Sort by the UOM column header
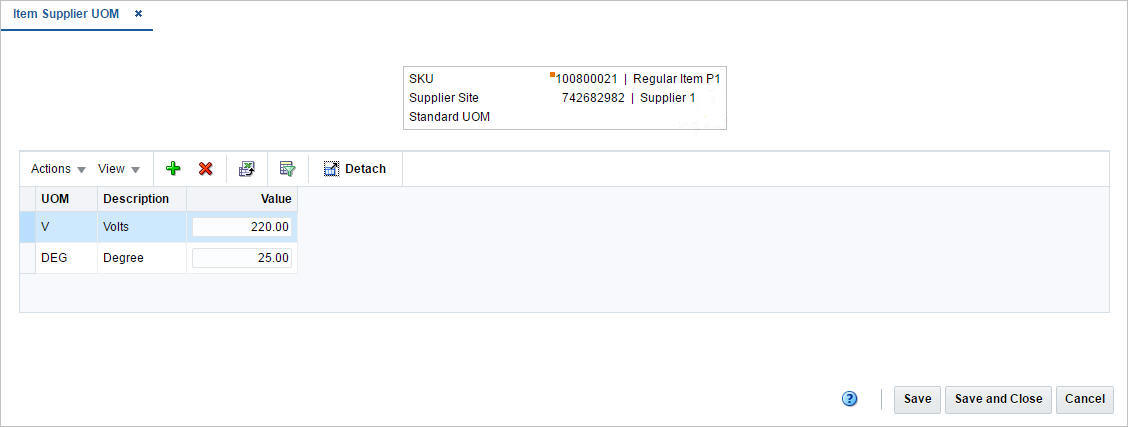The width and height of the screenshot is (1128, 427). (x=66, y=199)
